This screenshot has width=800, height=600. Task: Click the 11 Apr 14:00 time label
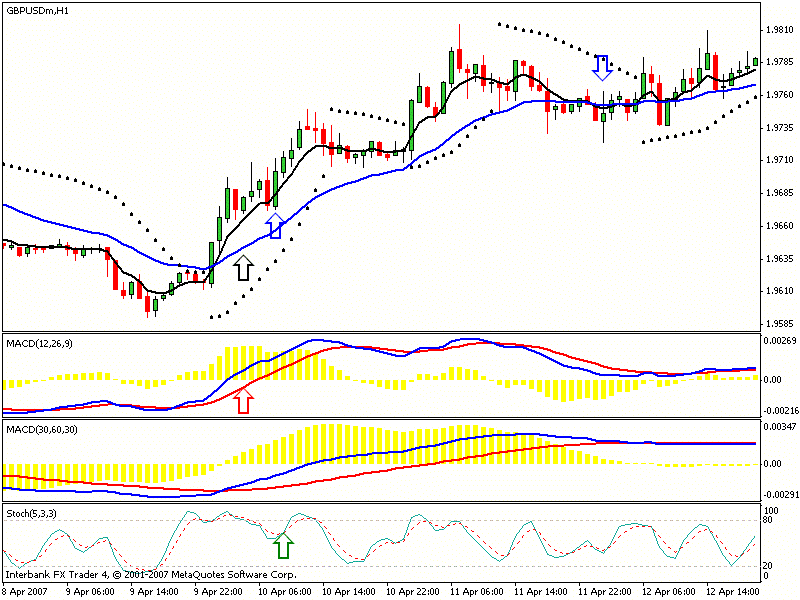click(540, 592)
